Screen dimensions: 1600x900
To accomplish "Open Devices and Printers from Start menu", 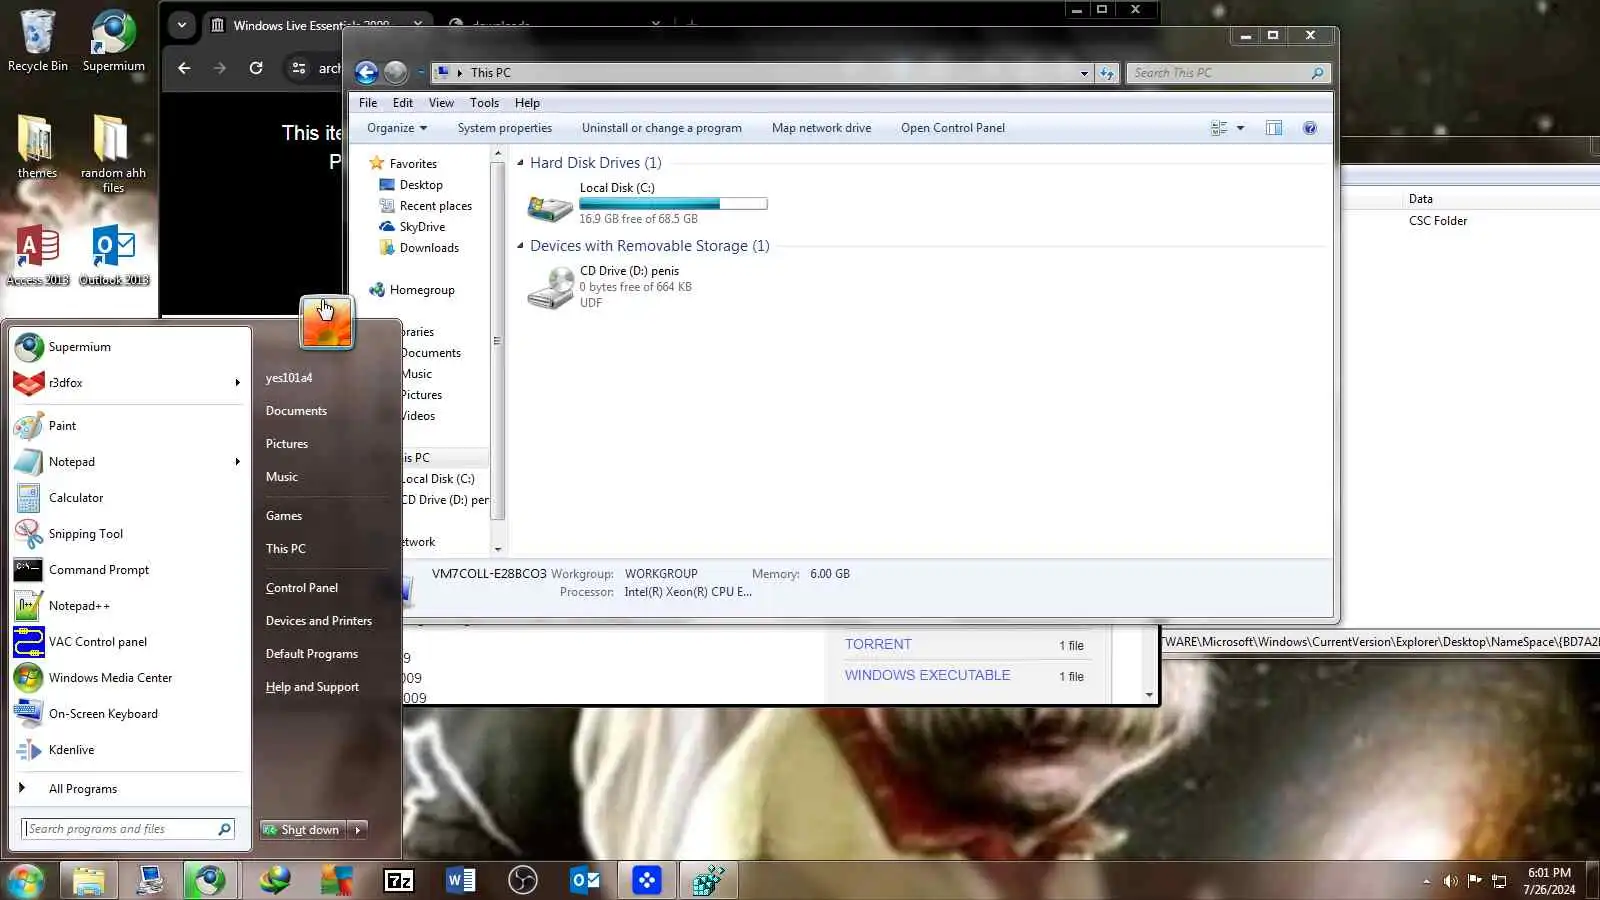I will click(319, 621).
